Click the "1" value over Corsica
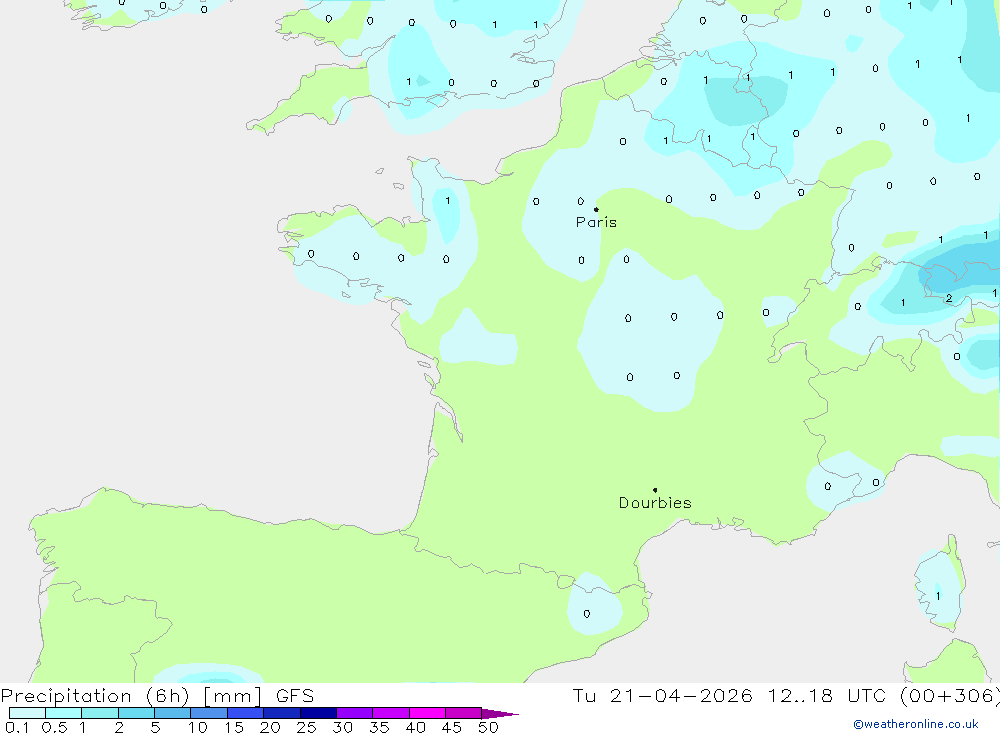The image size is (1000, 733). coord(938,596)
